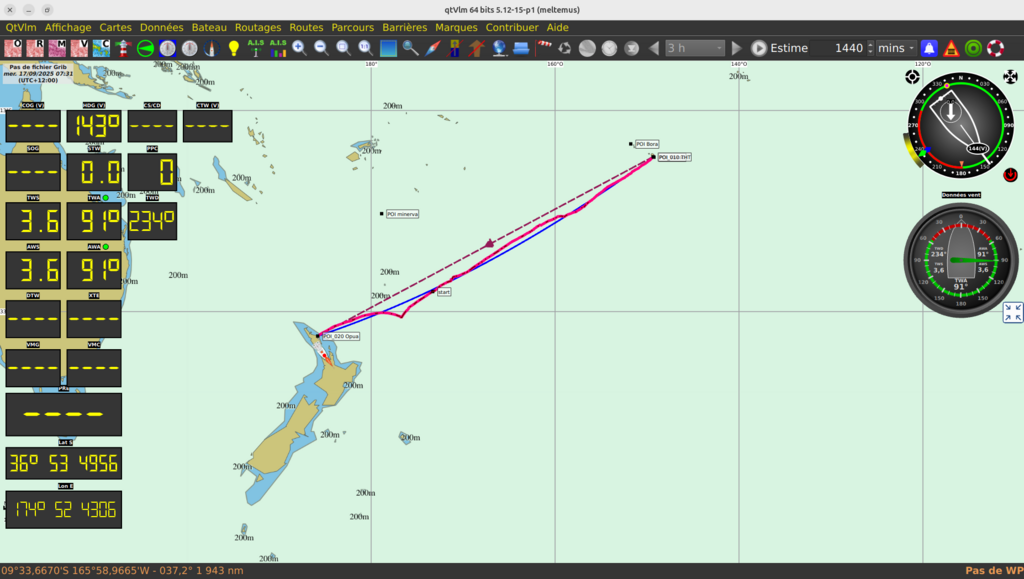Screen dimensions: 1024x579
Task: Click the green circular target icon
Action: [x=973, y=48]
